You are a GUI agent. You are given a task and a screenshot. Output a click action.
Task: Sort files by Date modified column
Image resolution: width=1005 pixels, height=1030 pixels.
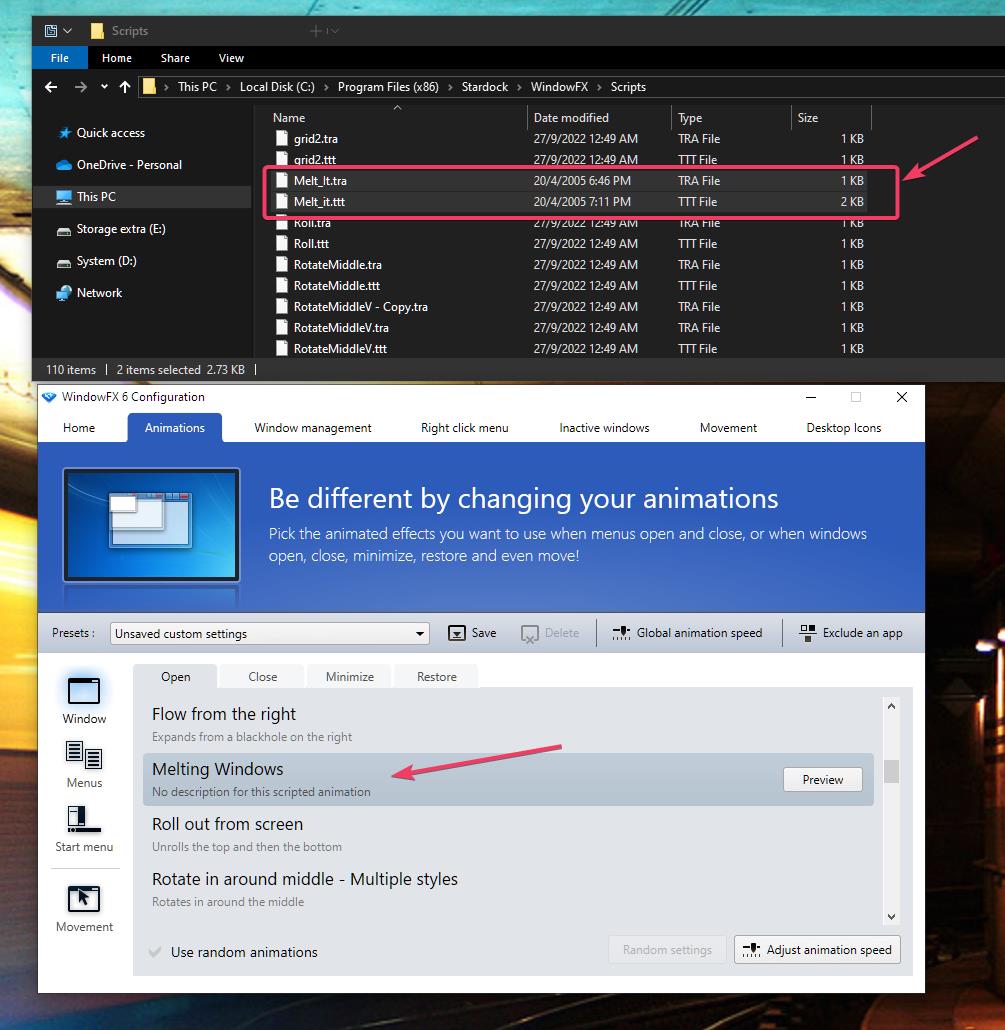pyautogui.click(x=571, y=118)
